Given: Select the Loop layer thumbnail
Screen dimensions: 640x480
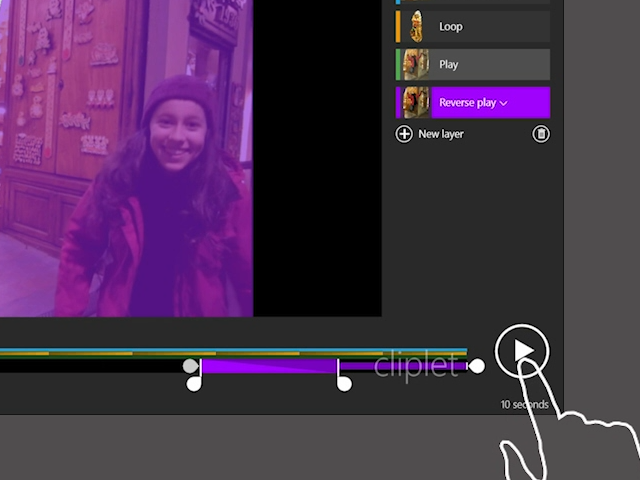Looking at the screenshot, I should click(x=416, y=26).
